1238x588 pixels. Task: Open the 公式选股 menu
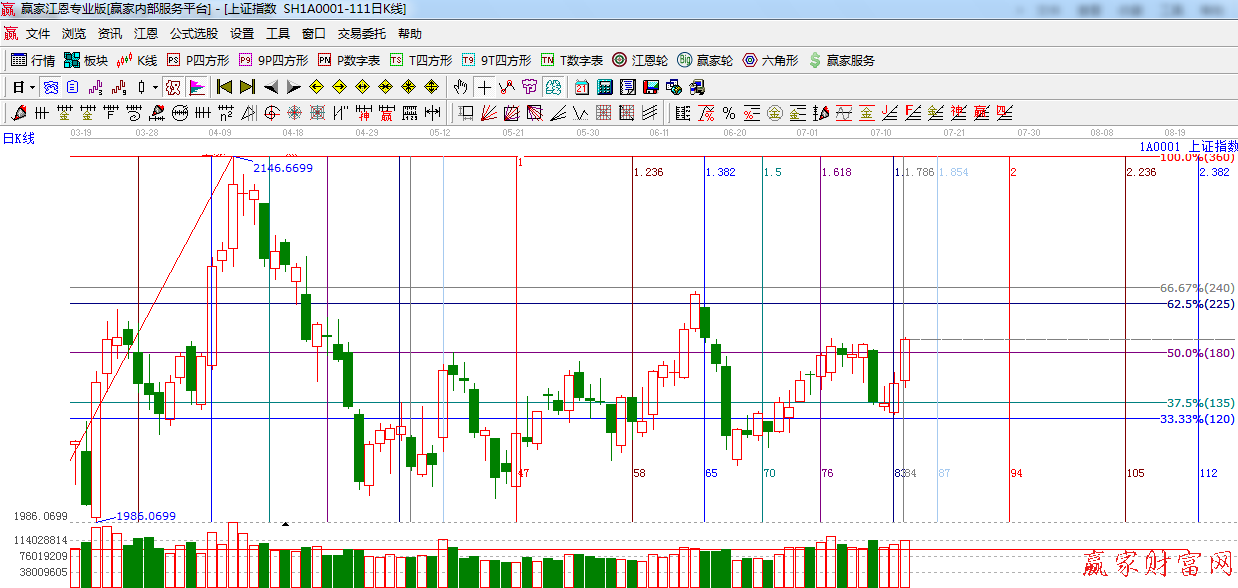click(x=194, y=34)
